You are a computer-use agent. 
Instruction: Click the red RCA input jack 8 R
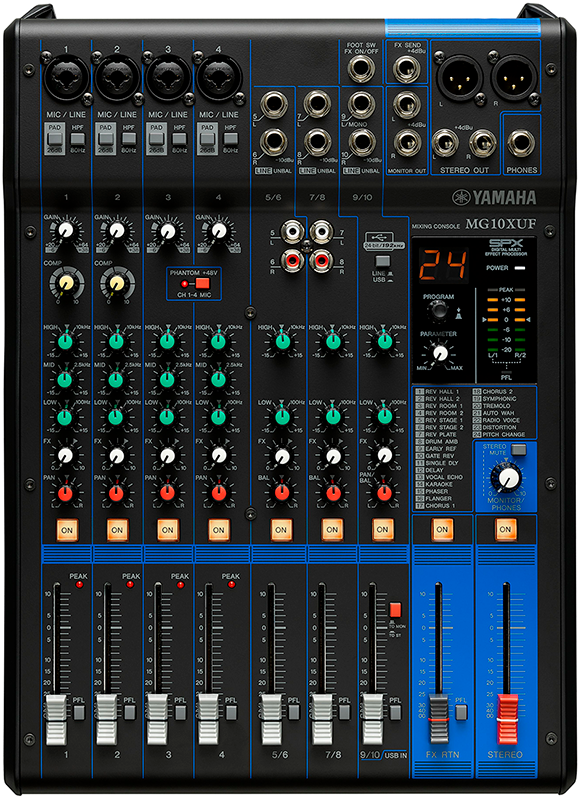pyautogui.click(x=321, y=261)
